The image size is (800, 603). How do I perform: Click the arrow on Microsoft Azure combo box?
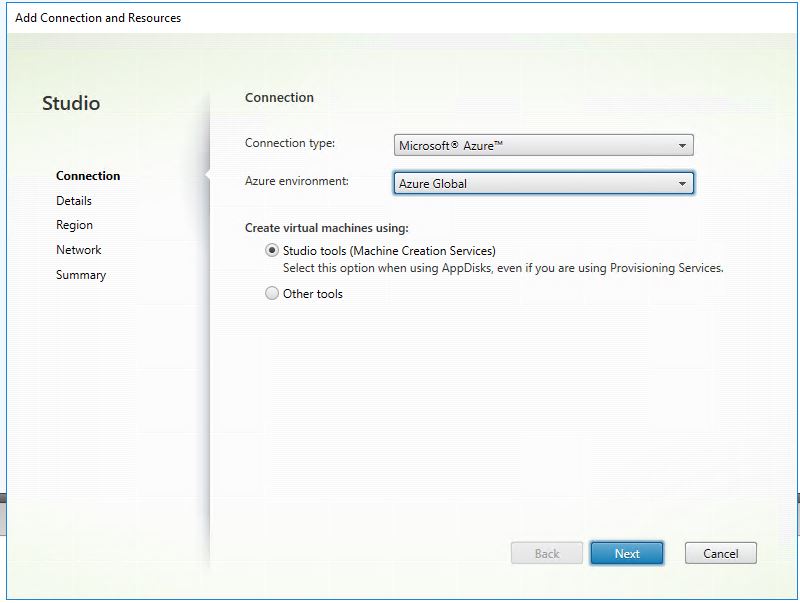682,146
